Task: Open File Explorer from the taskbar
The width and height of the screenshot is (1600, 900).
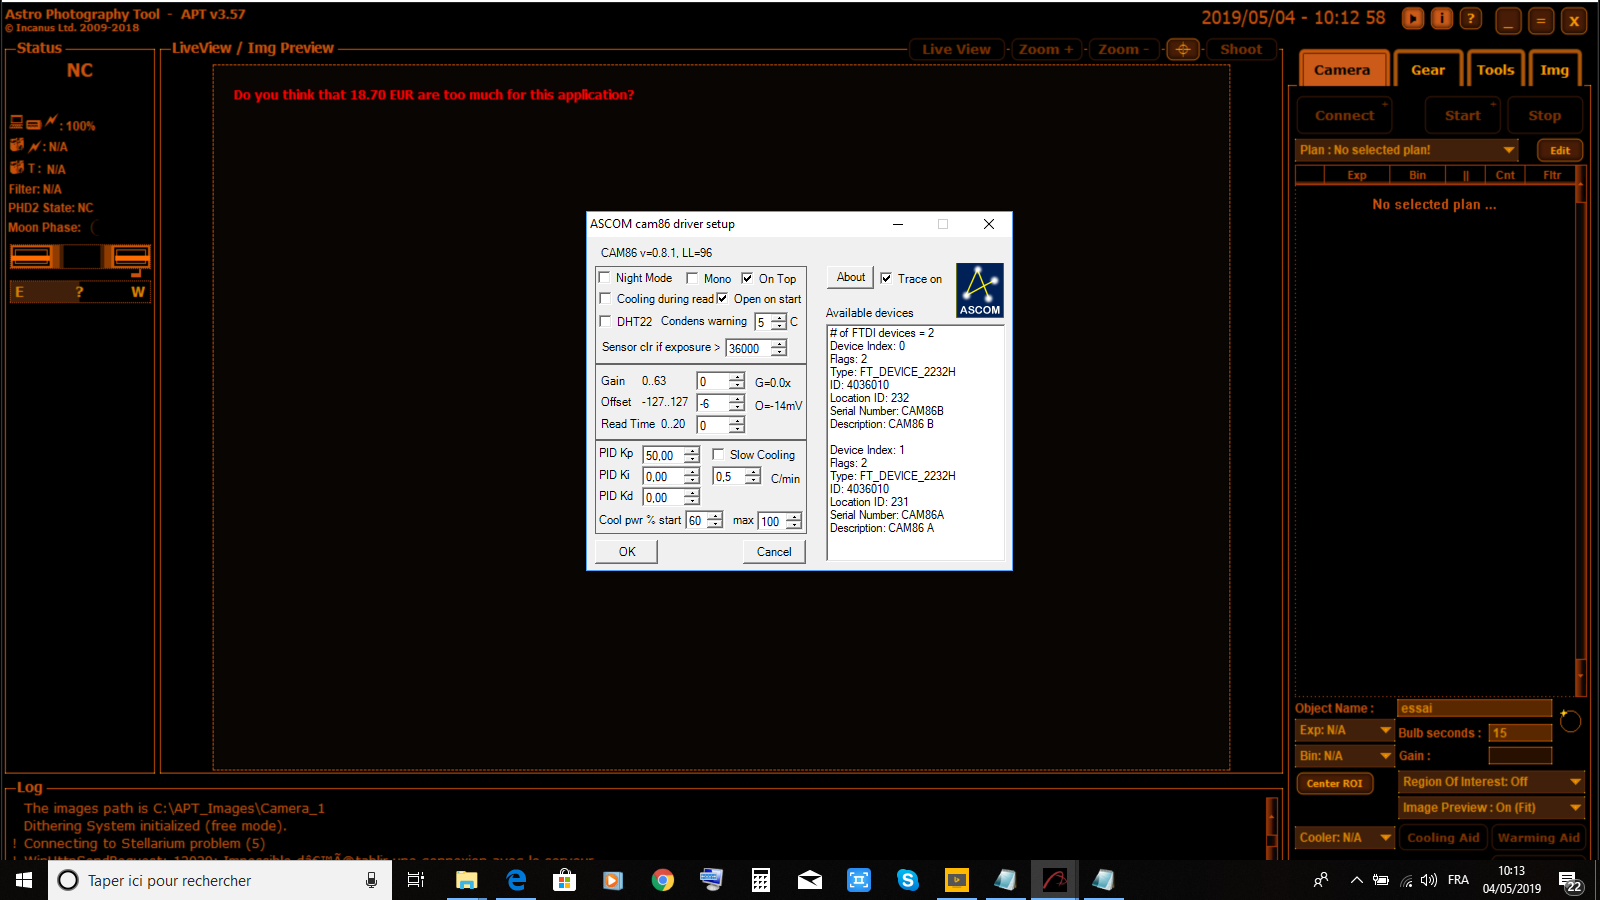Action: pyautogui.click(x=466, y=880)
